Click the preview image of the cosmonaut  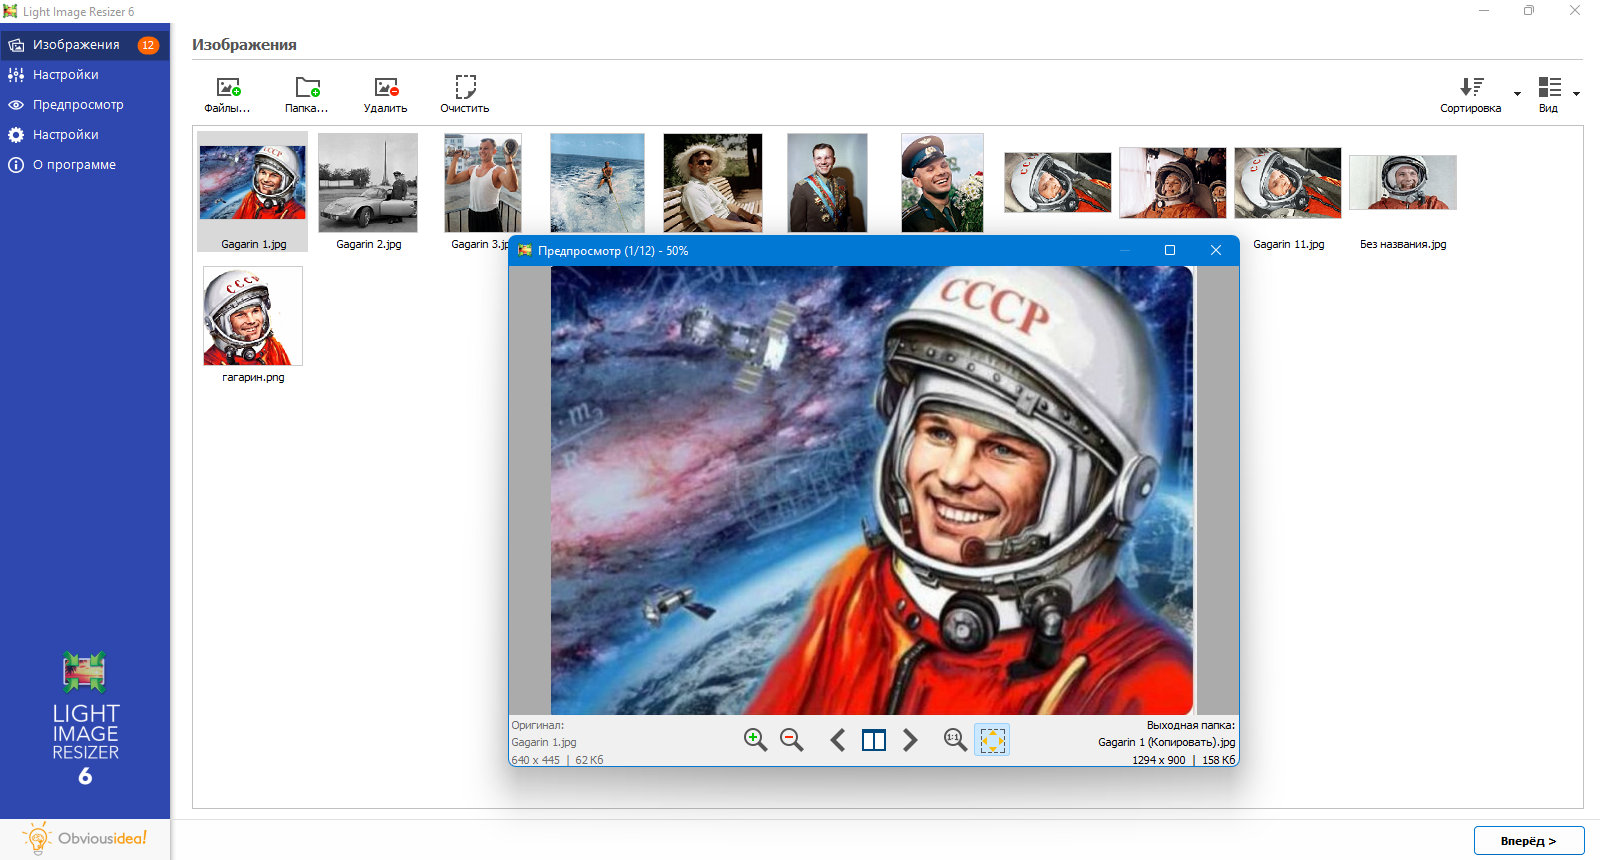click(872, 490)
